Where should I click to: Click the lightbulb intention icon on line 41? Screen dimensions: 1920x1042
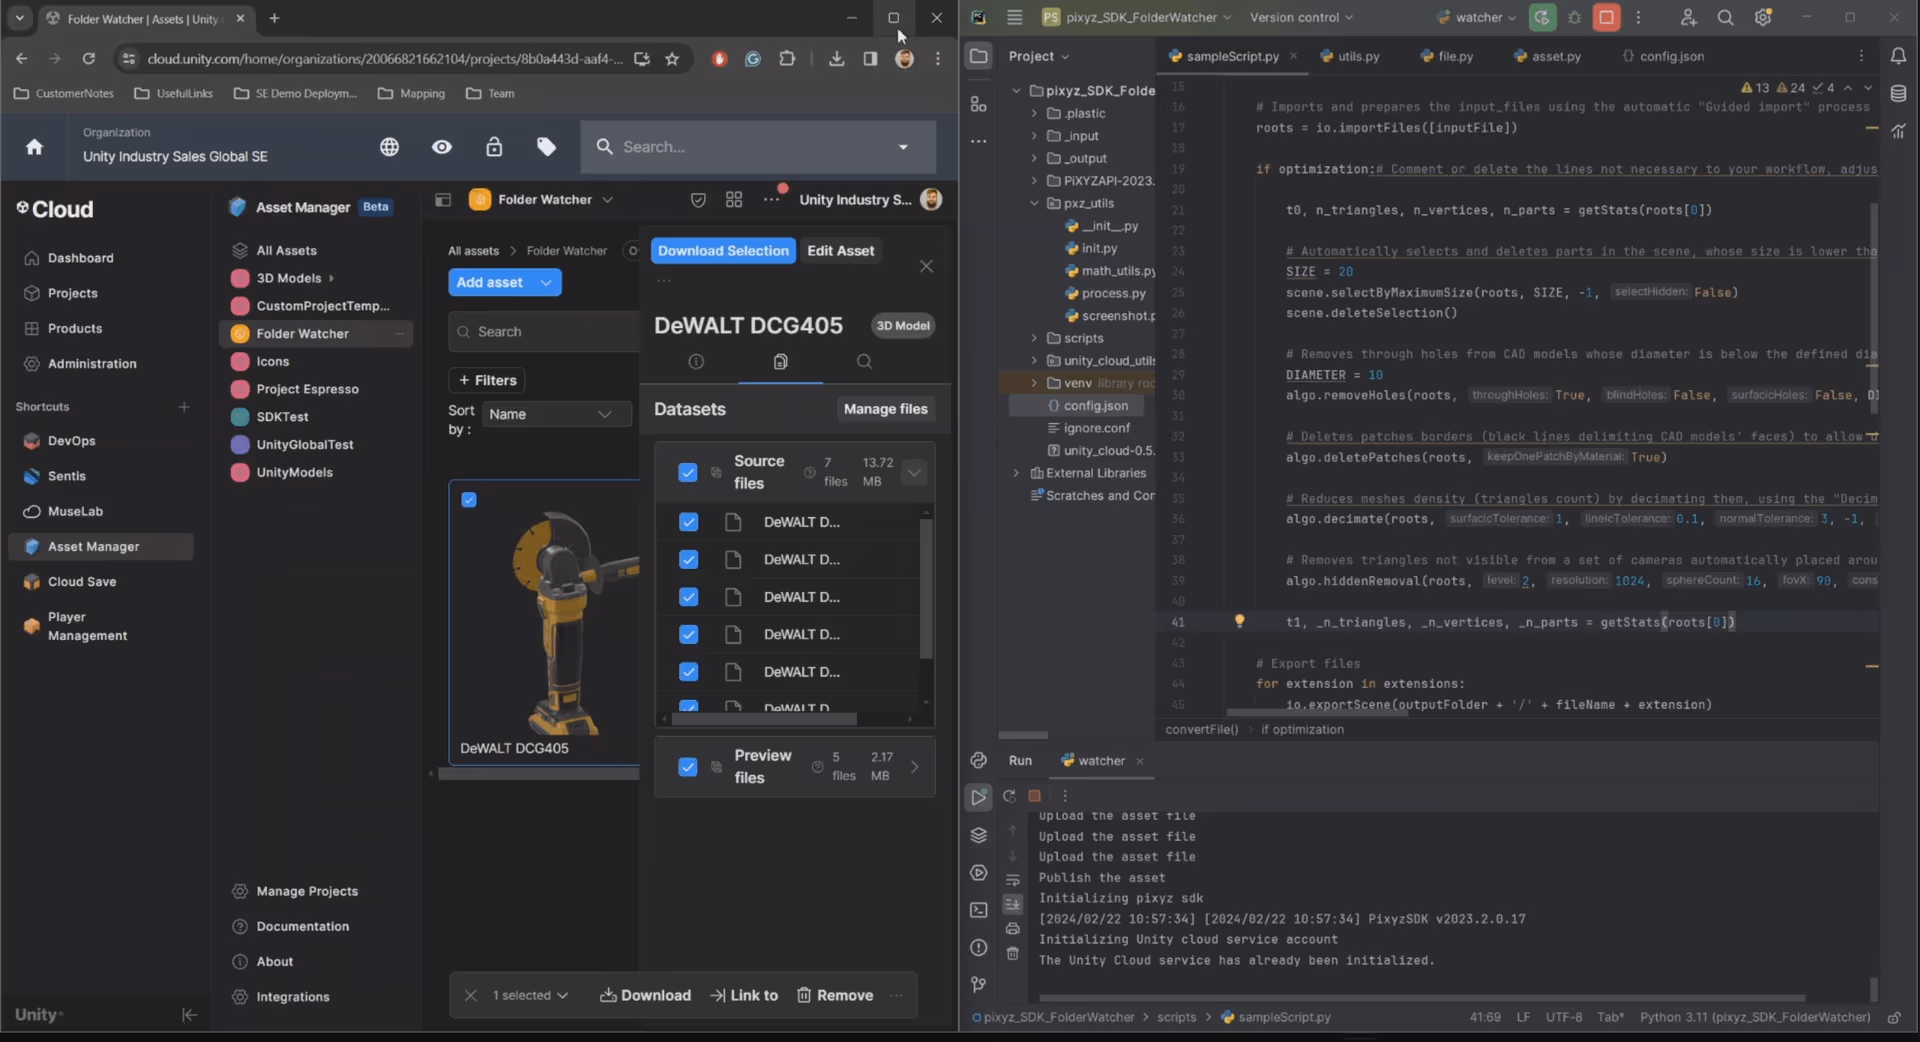coord(1239,621)
